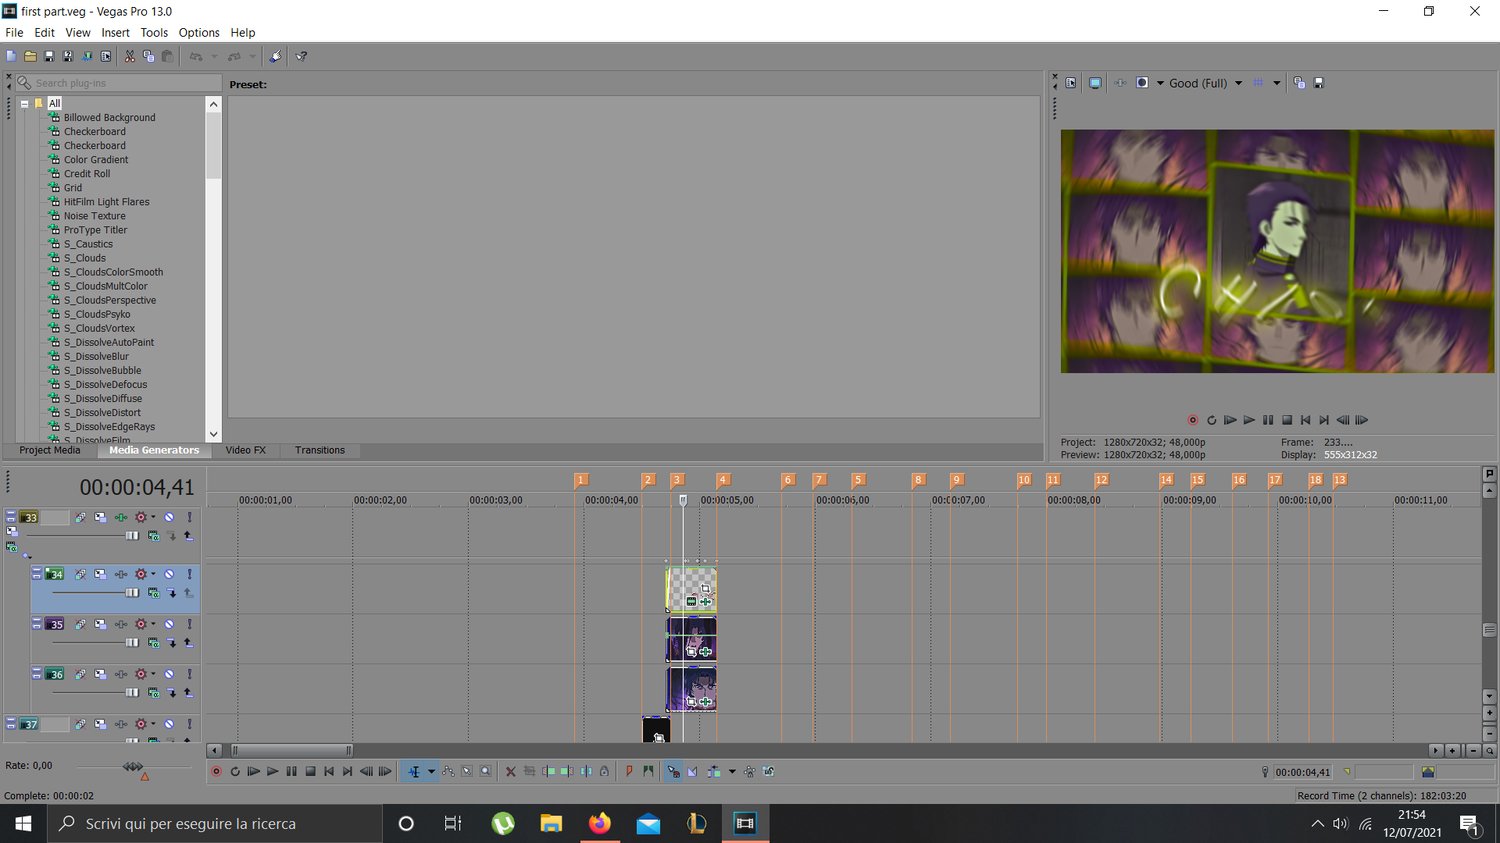Toggle snapping in the timeline toolbar
1500x843 pixels.
coord(673,772)
